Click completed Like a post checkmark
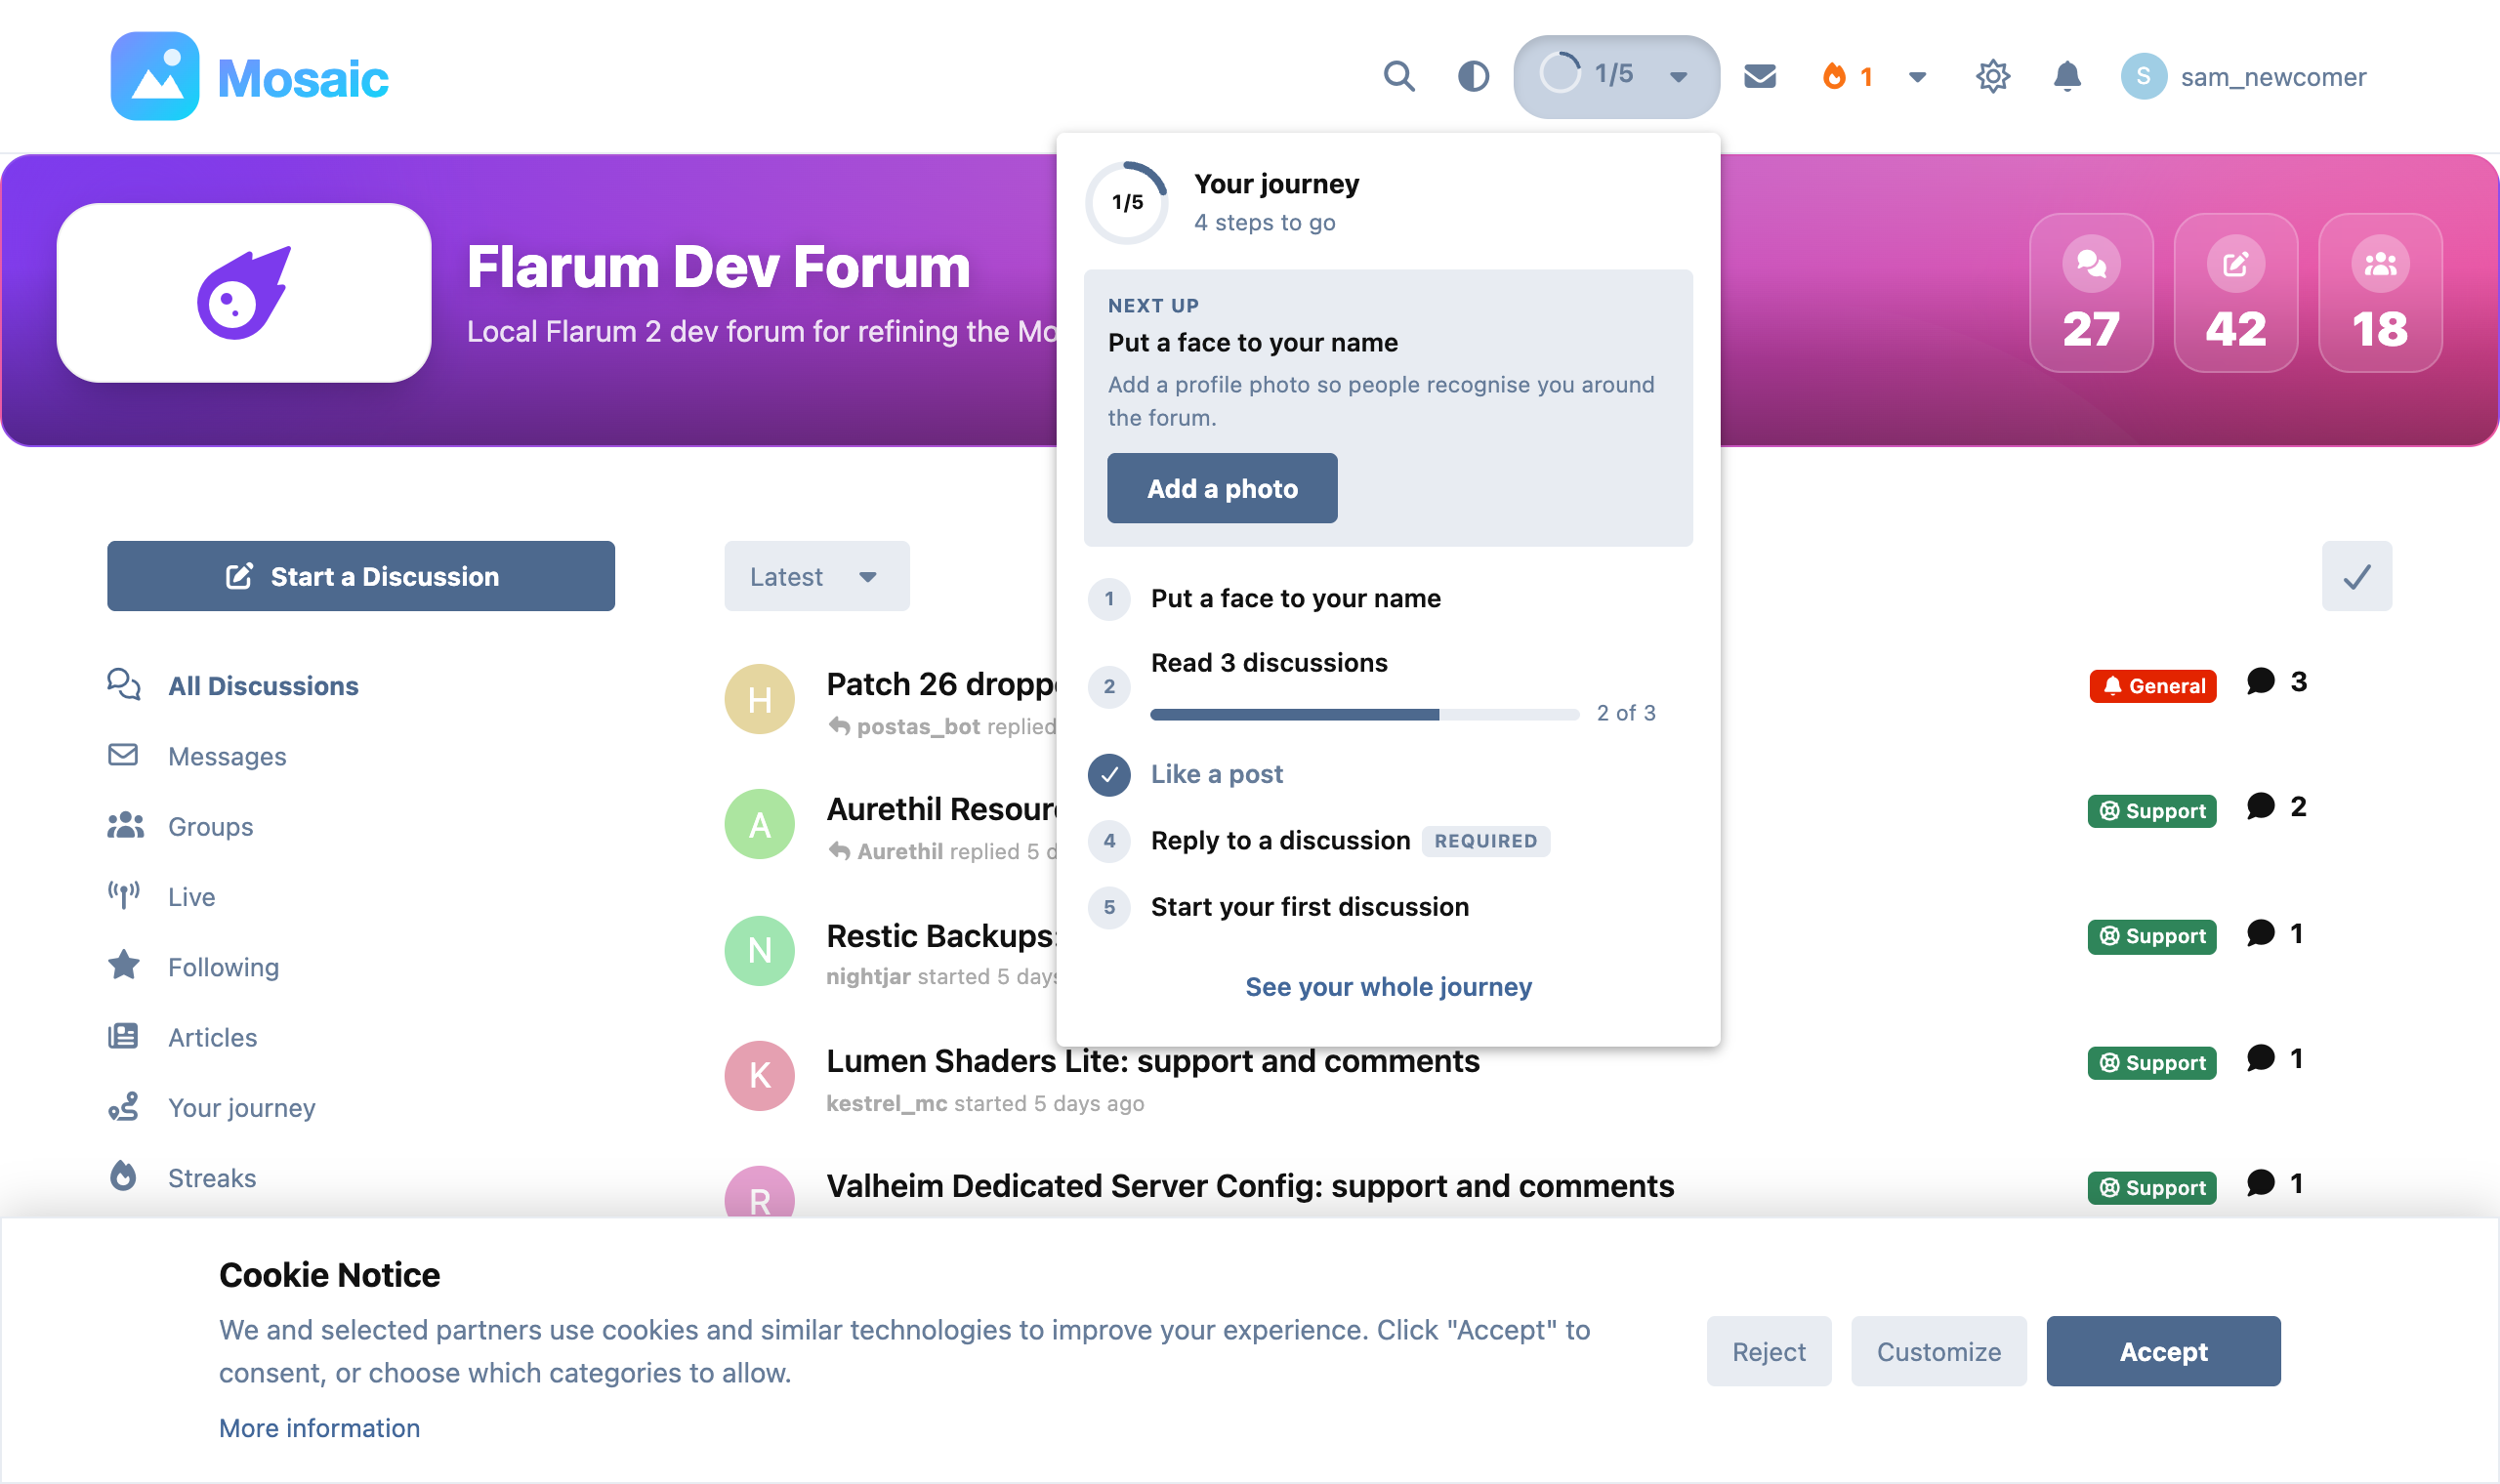This screenshot has height=1484, width=2500. coord(1109,774)
